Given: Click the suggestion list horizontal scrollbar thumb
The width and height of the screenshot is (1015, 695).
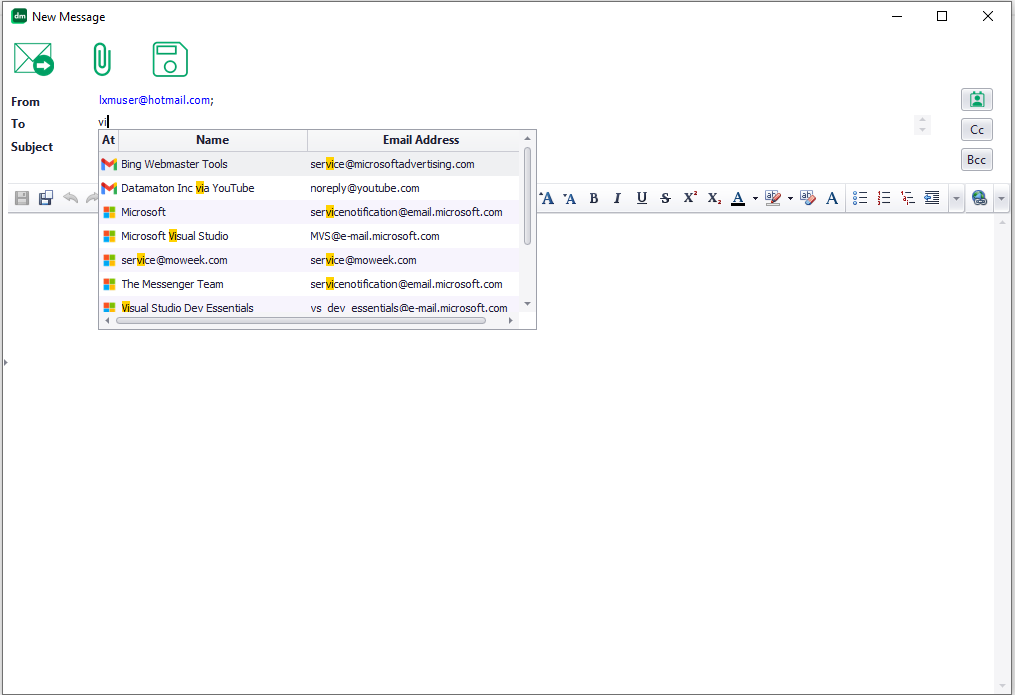Looking at the screenshot, I should [301, 320].
